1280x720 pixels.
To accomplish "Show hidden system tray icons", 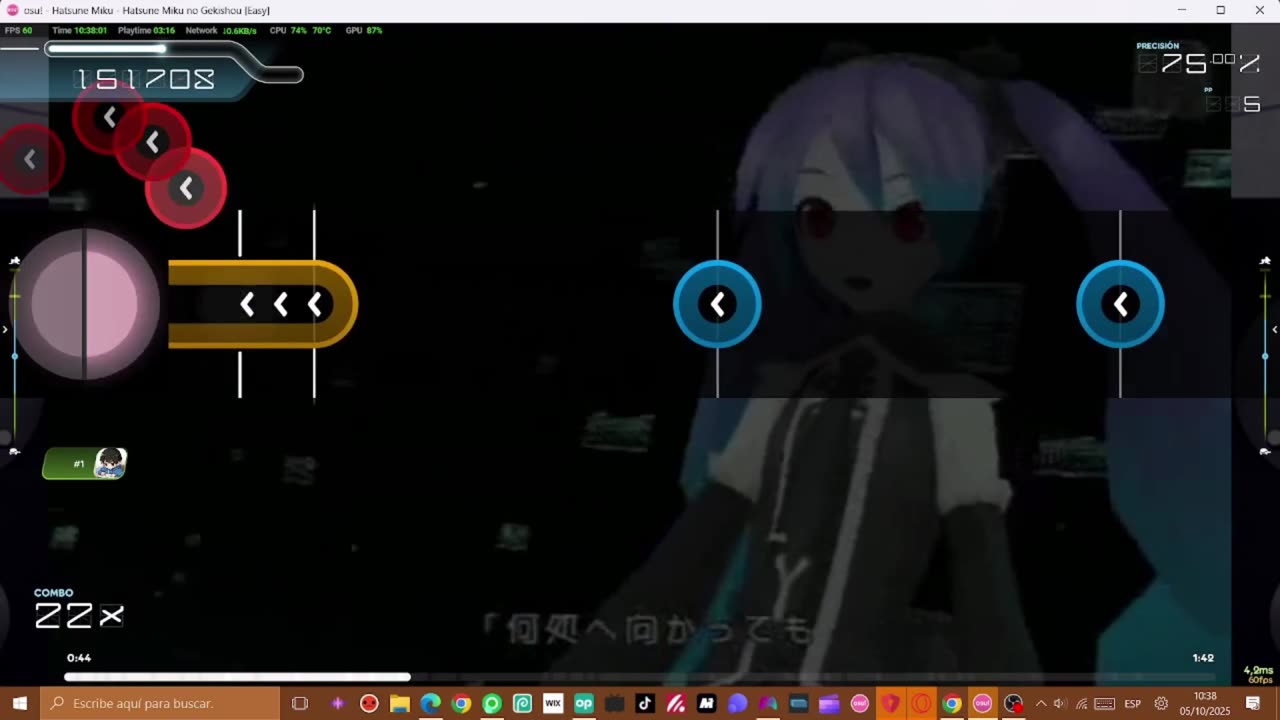I will (x=1040, y=703).
